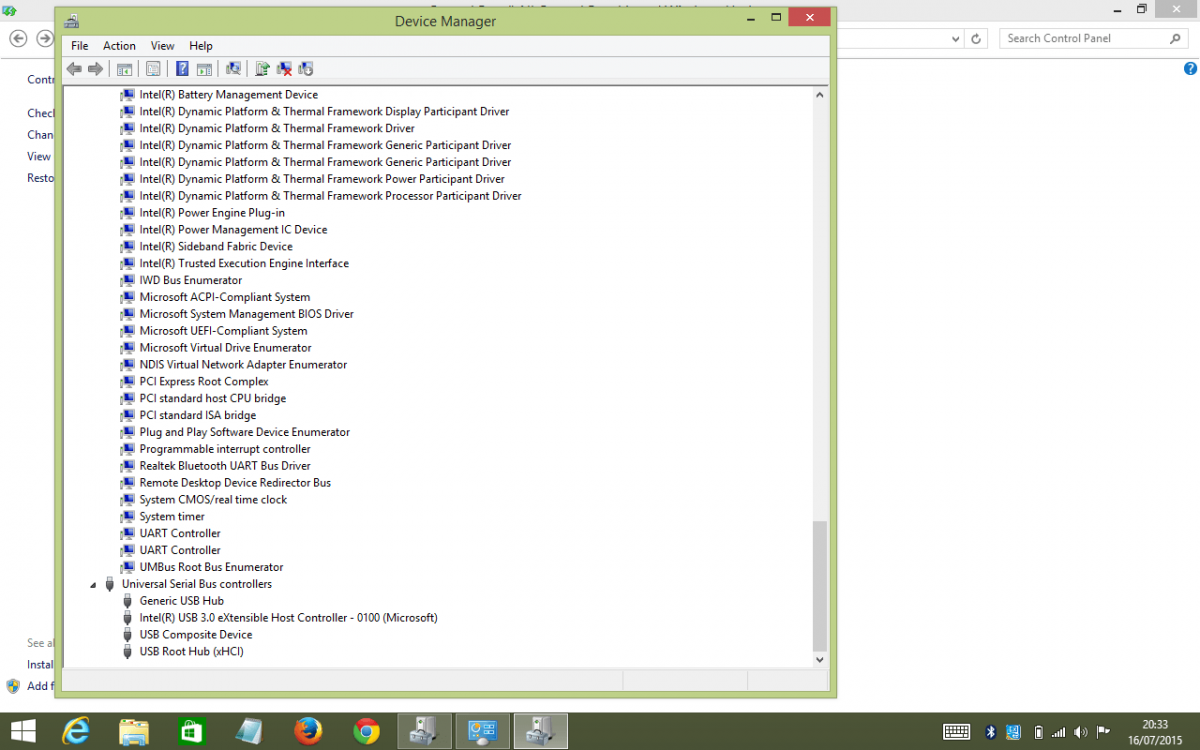Screen dimensions: 1200x750
Task: Click the Forward arrow in Device Manager toolbar
Action: tap(96, 69)
